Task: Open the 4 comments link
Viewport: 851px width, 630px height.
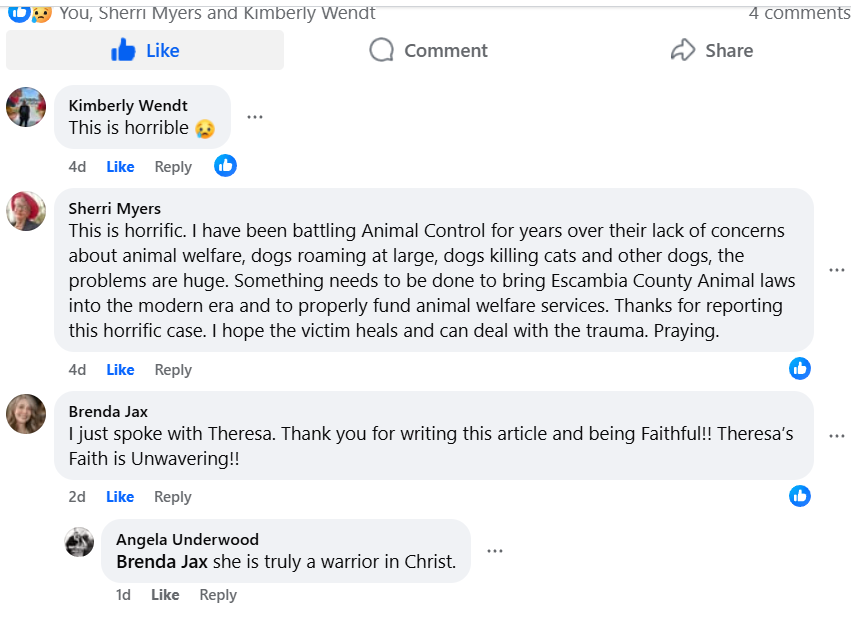Action: [x=799, y=13]
